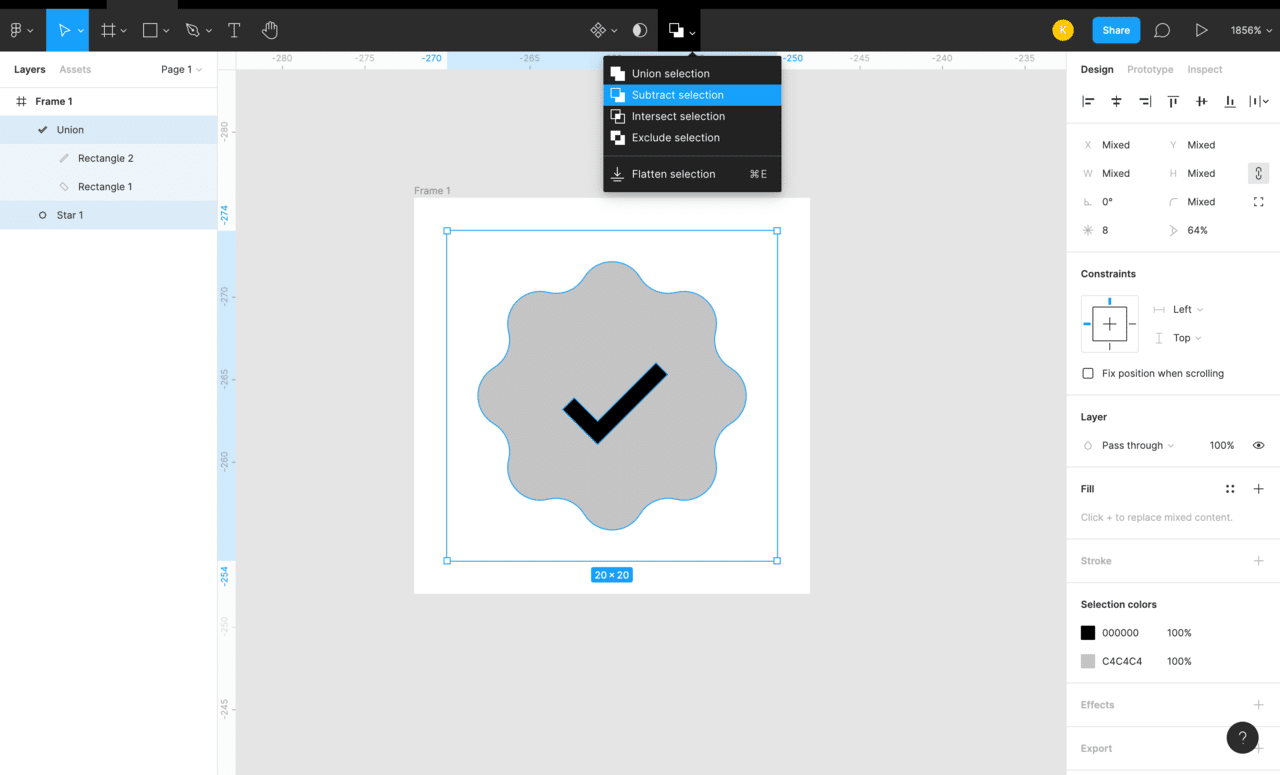Open the Components tool icon
Image resolution: width=1280 pixels, height=775 pixels.
point(598,30)
